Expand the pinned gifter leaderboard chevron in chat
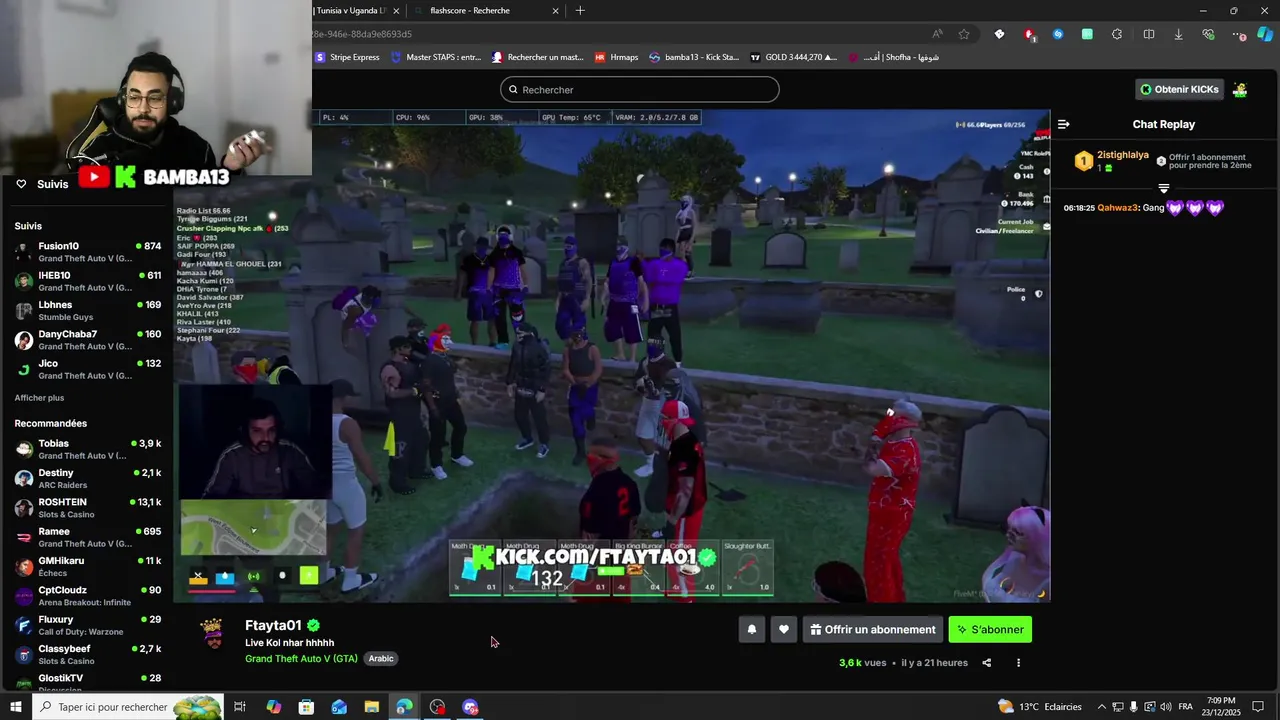Screen dimensions: 1280x720 click(1163, 188)
